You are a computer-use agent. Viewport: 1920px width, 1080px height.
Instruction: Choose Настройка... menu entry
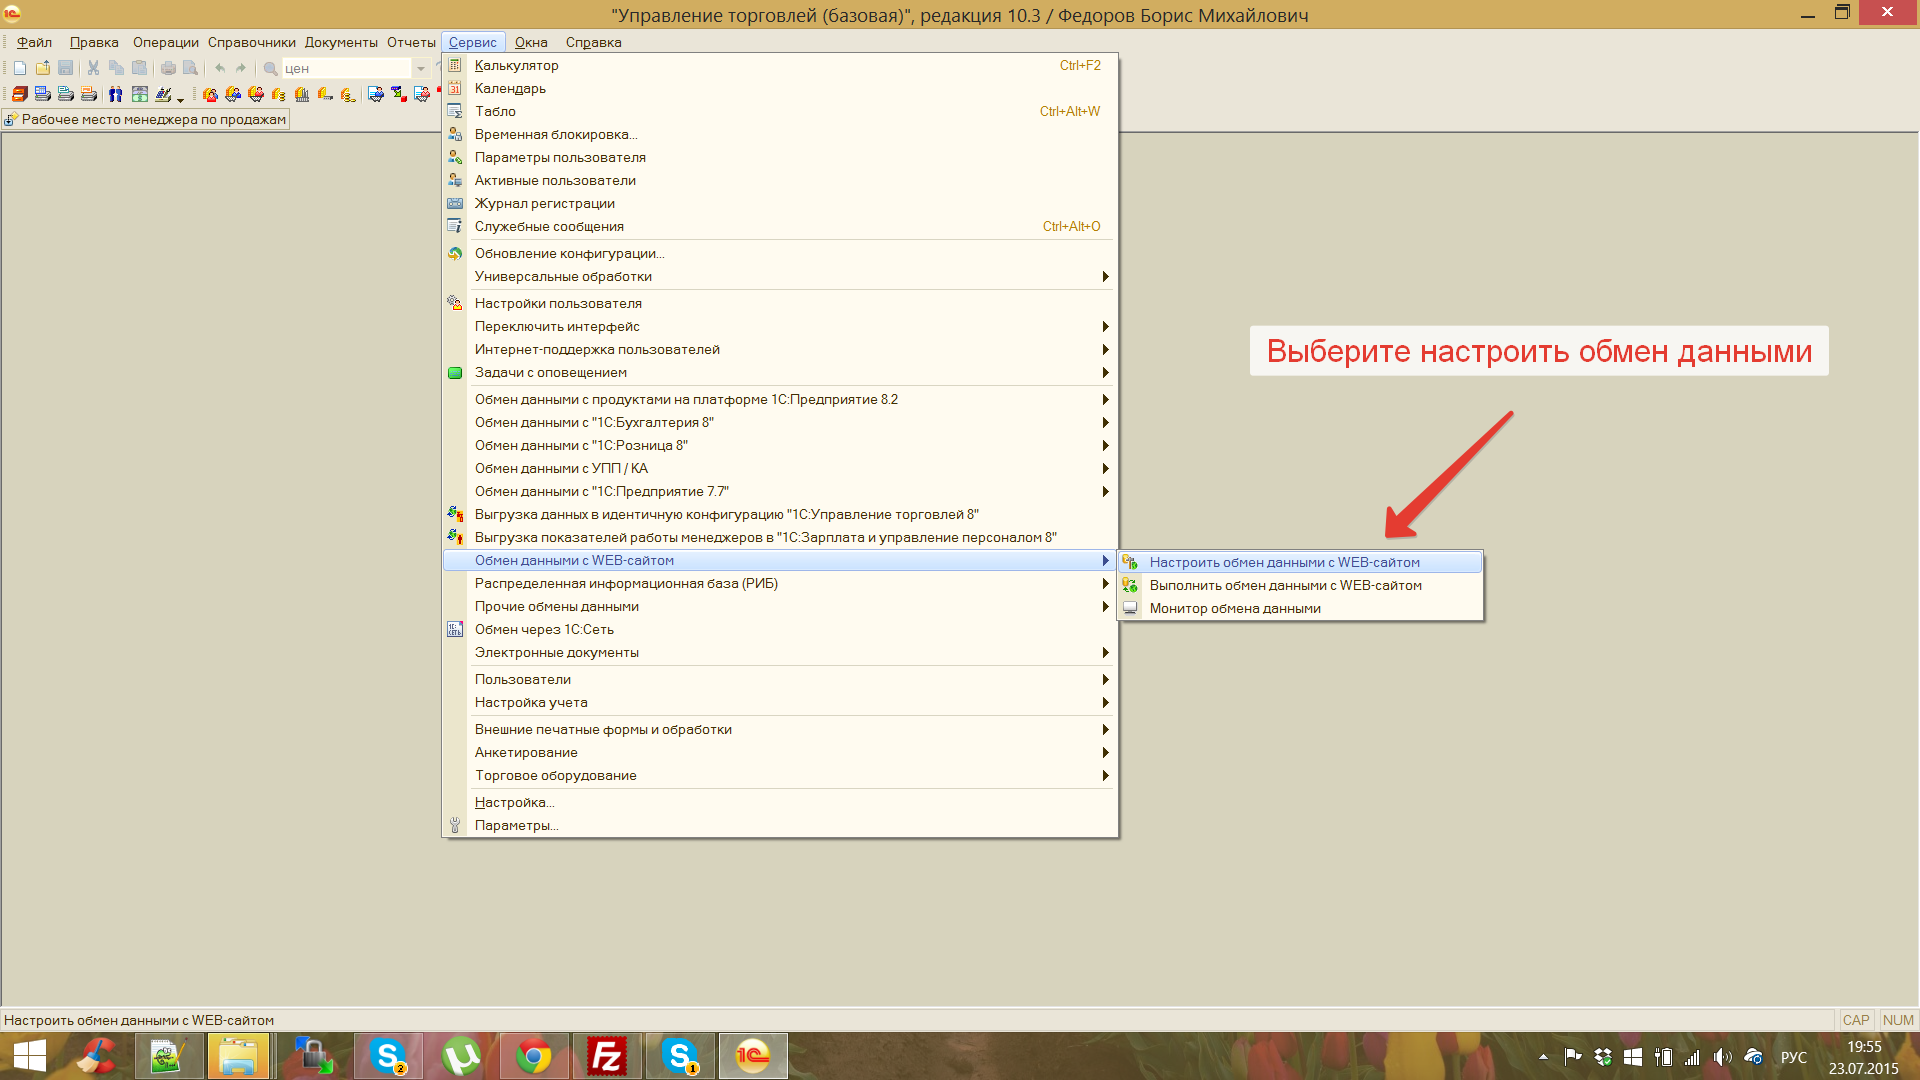click(779, 802)
